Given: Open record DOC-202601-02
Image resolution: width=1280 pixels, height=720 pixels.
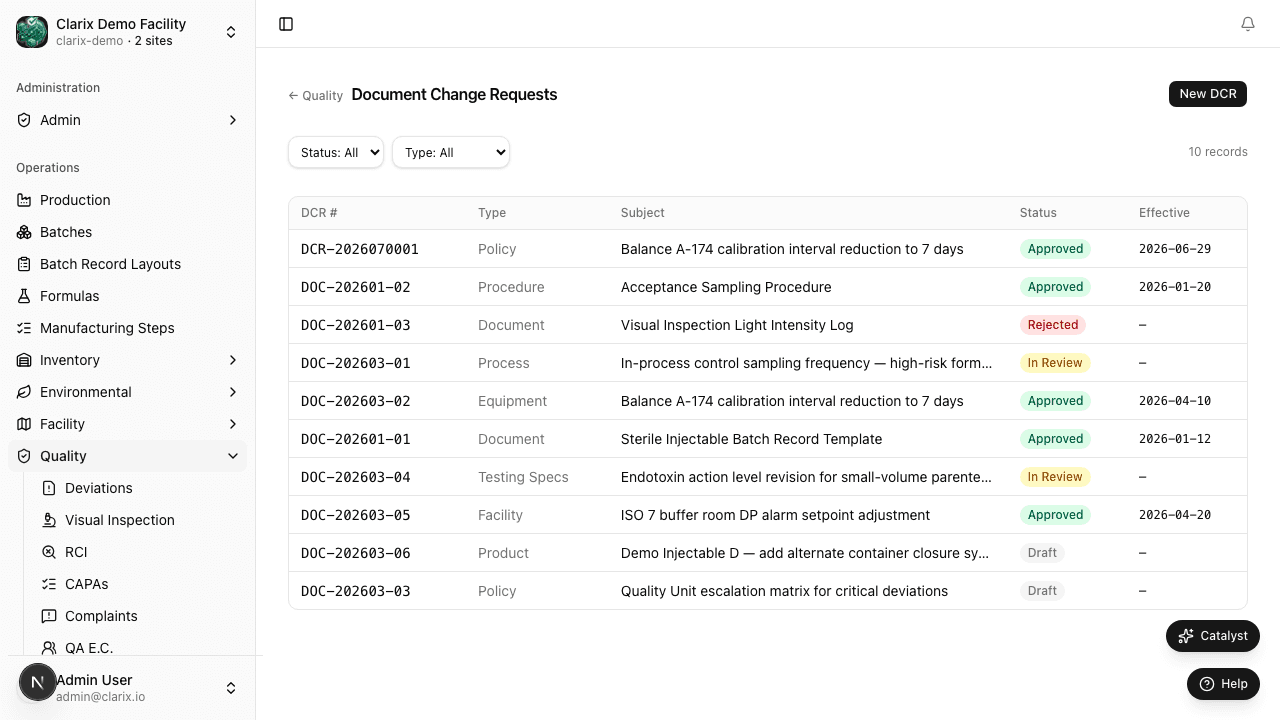Looking at the screenshot, I should [x=356, y=287].
